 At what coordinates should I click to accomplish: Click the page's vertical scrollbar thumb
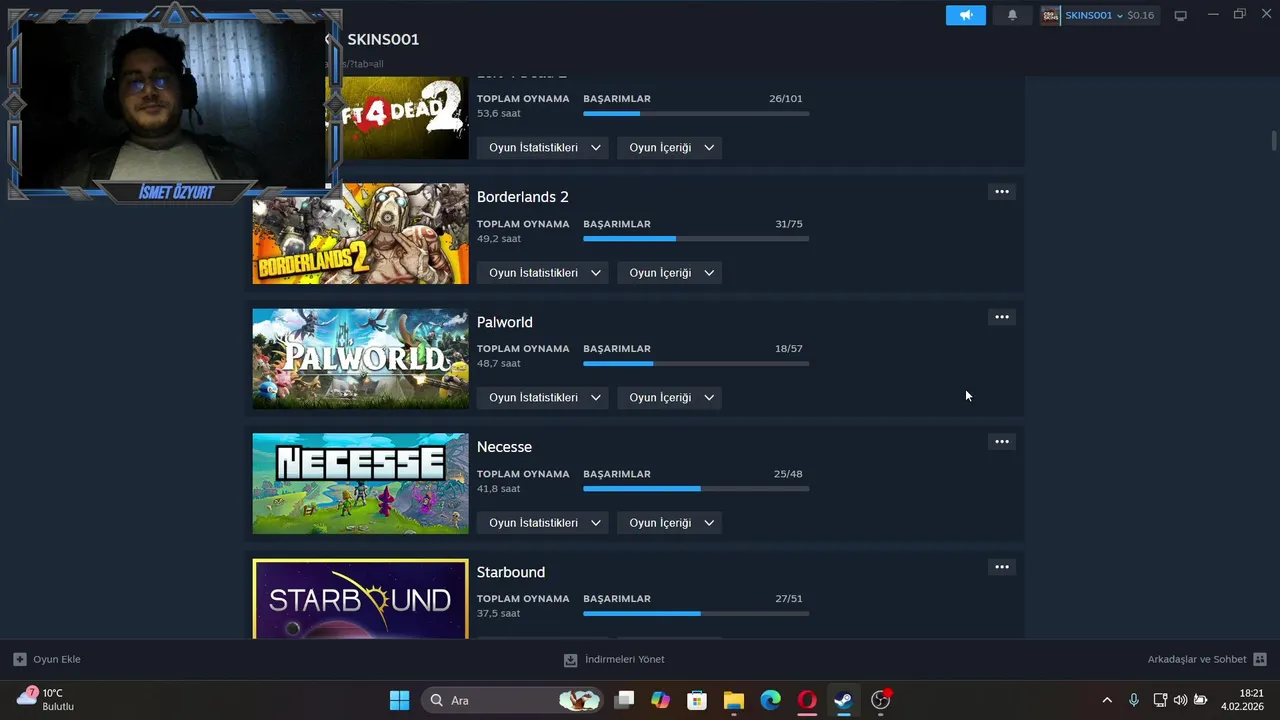coord(1274,141)
